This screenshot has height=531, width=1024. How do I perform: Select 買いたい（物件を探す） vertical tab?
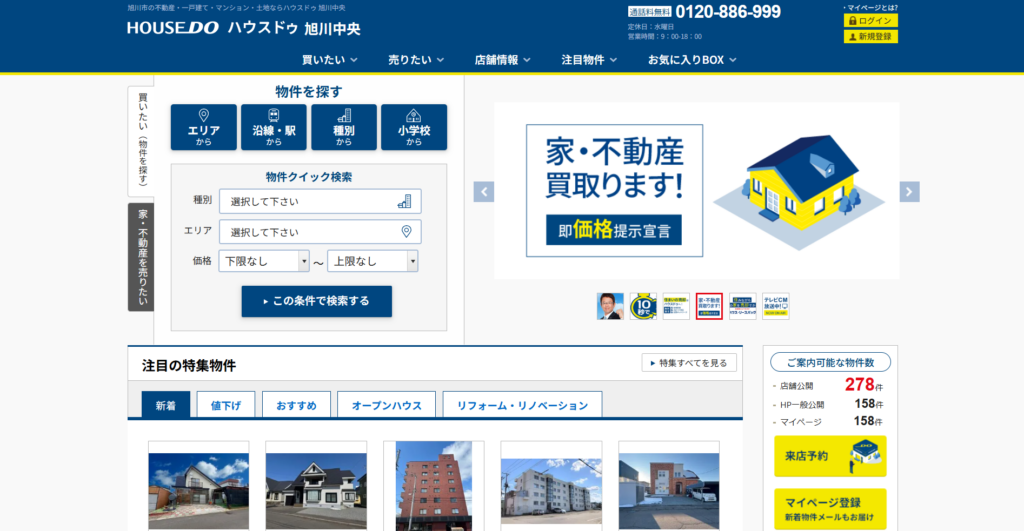[141, 140]
